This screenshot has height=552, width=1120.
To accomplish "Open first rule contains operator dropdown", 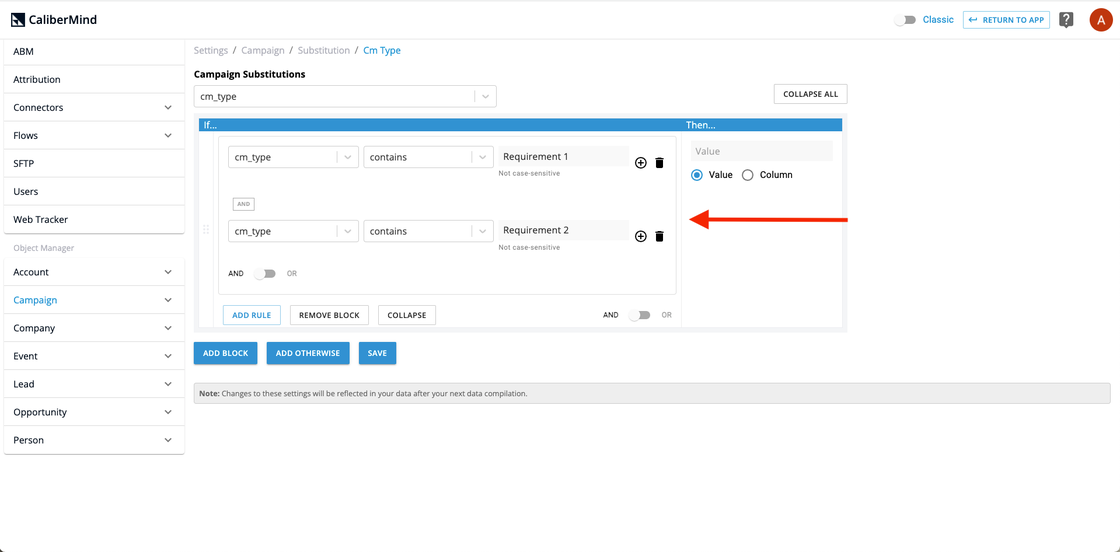I will pos(428,157).
